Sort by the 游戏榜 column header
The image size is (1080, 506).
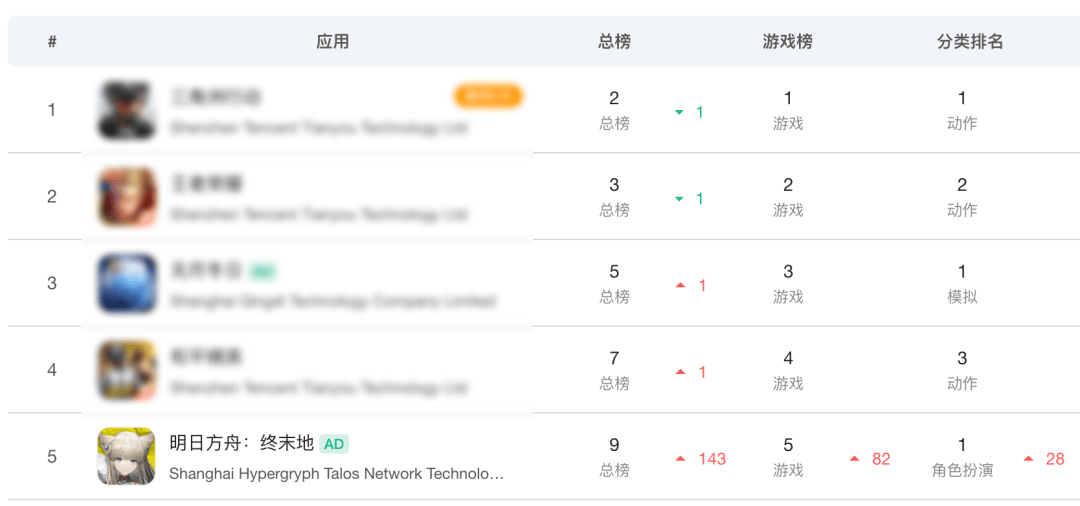pyautogui.click(x=788, y=41)
